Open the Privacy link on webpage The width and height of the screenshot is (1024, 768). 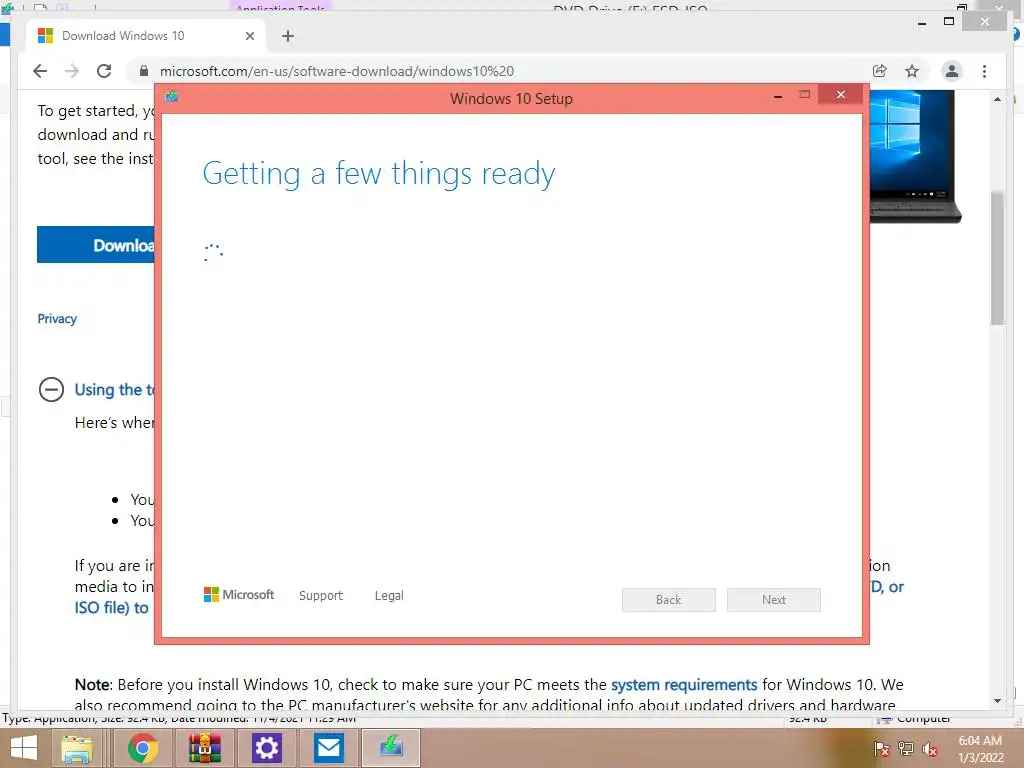pos(57,319)
